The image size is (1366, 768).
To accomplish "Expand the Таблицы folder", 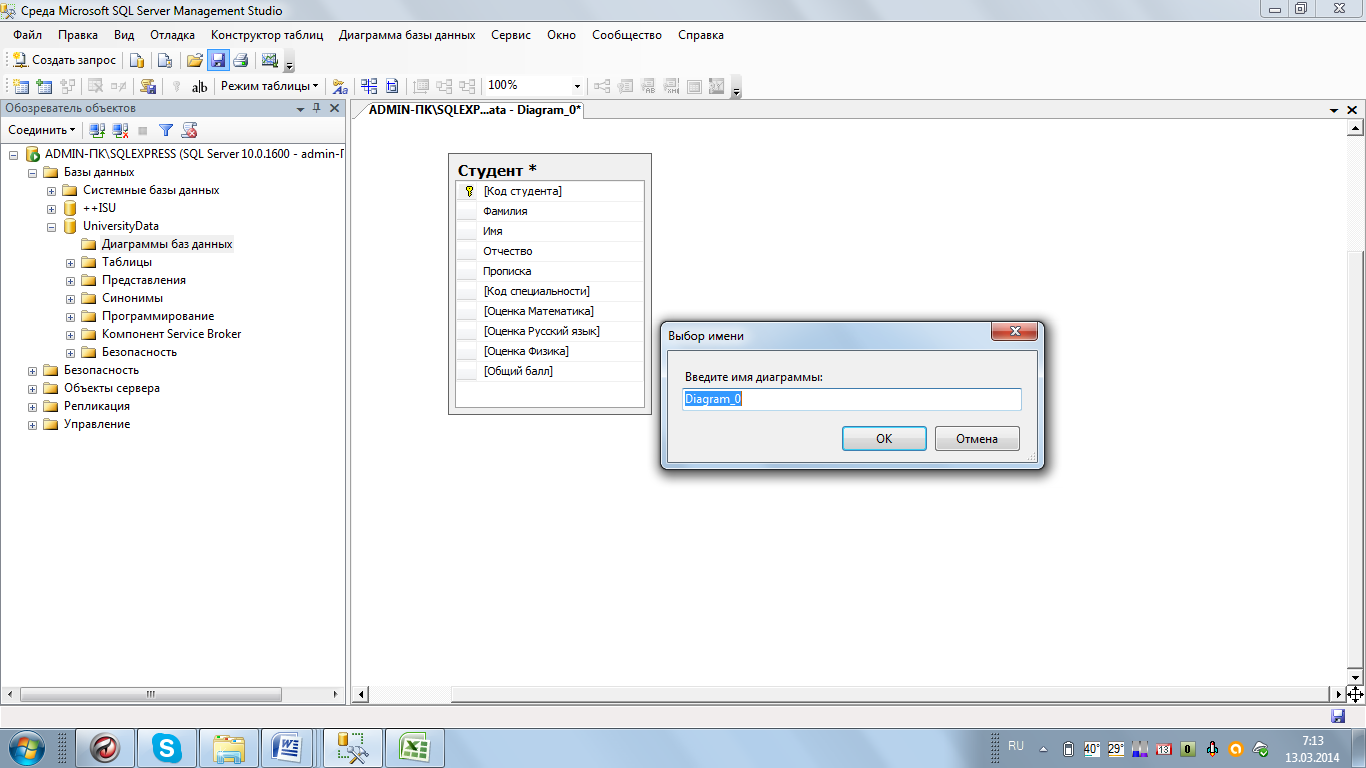I will [x=71, y=262].
